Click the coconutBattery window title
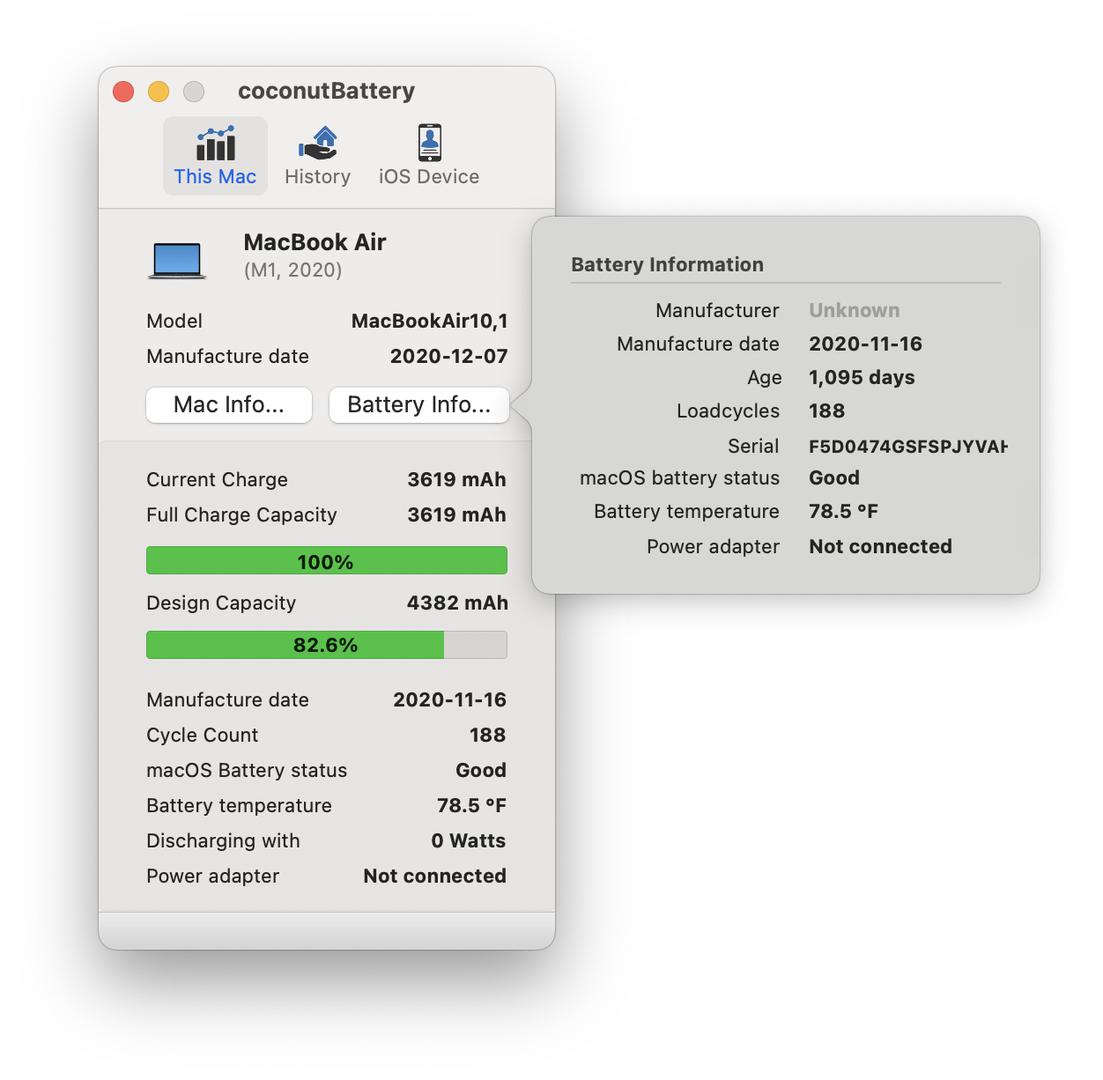 click(x=326, y=91)
